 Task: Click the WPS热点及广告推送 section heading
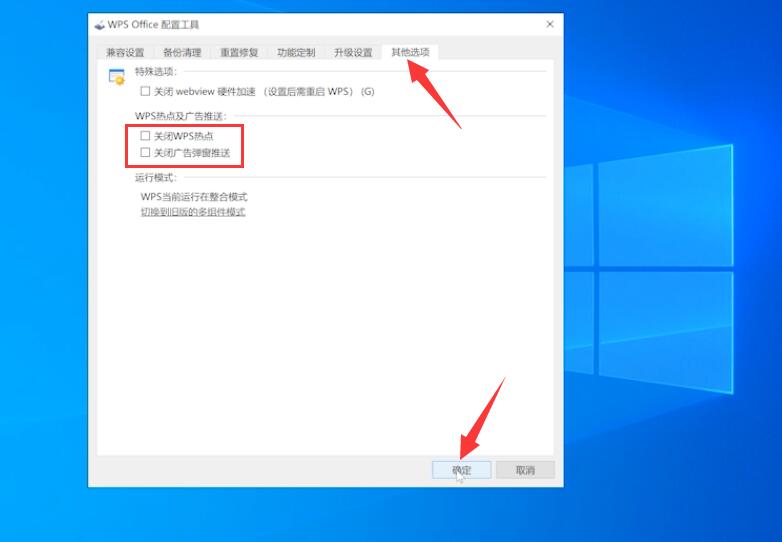coord(181,116)
